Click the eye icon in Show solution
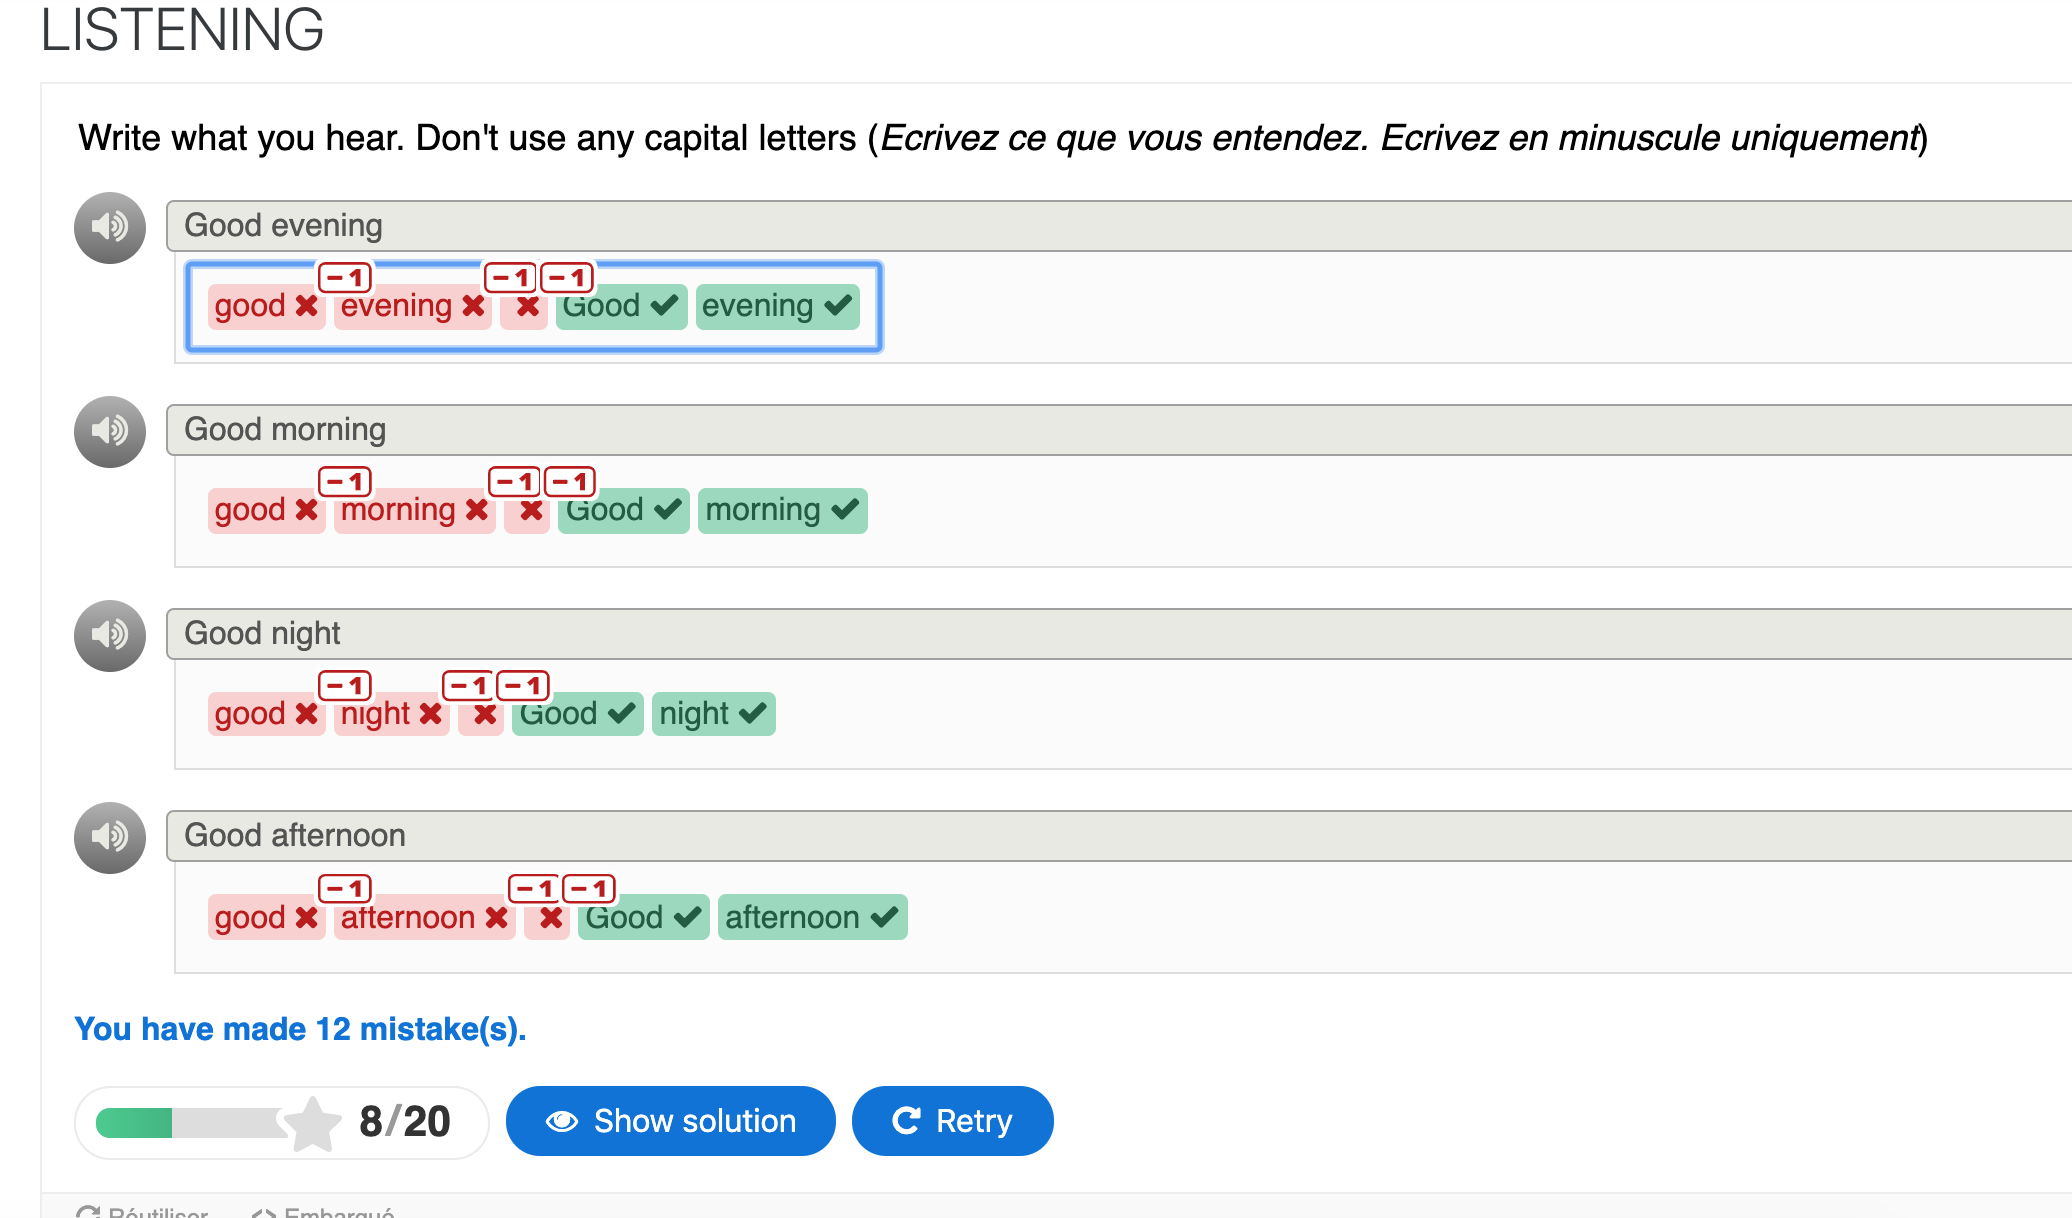The image size is (2072, 1218). [x=562, y=1121]
